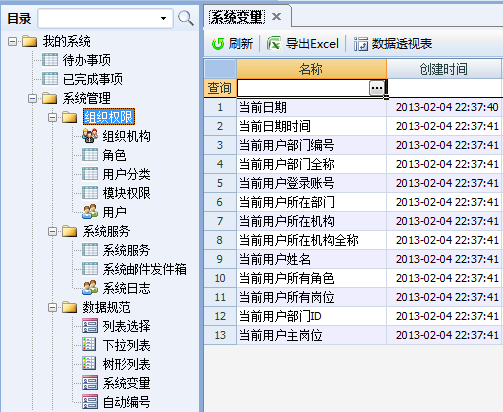
Task: Open the 数据透视表 pivot table icon
Action: (x=360, y=44)
